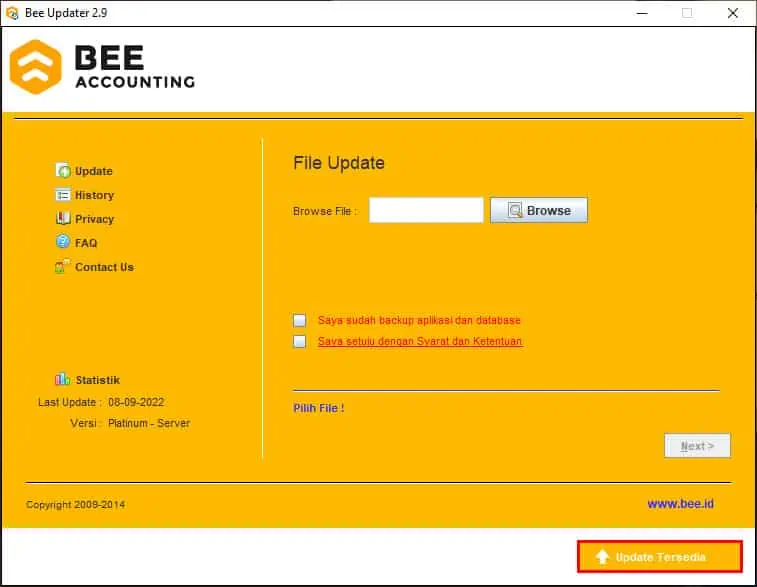Image resolution: width=757 pixels, height=587 pixels.
Task: Click the Next > button
Action: coord(697,446)
